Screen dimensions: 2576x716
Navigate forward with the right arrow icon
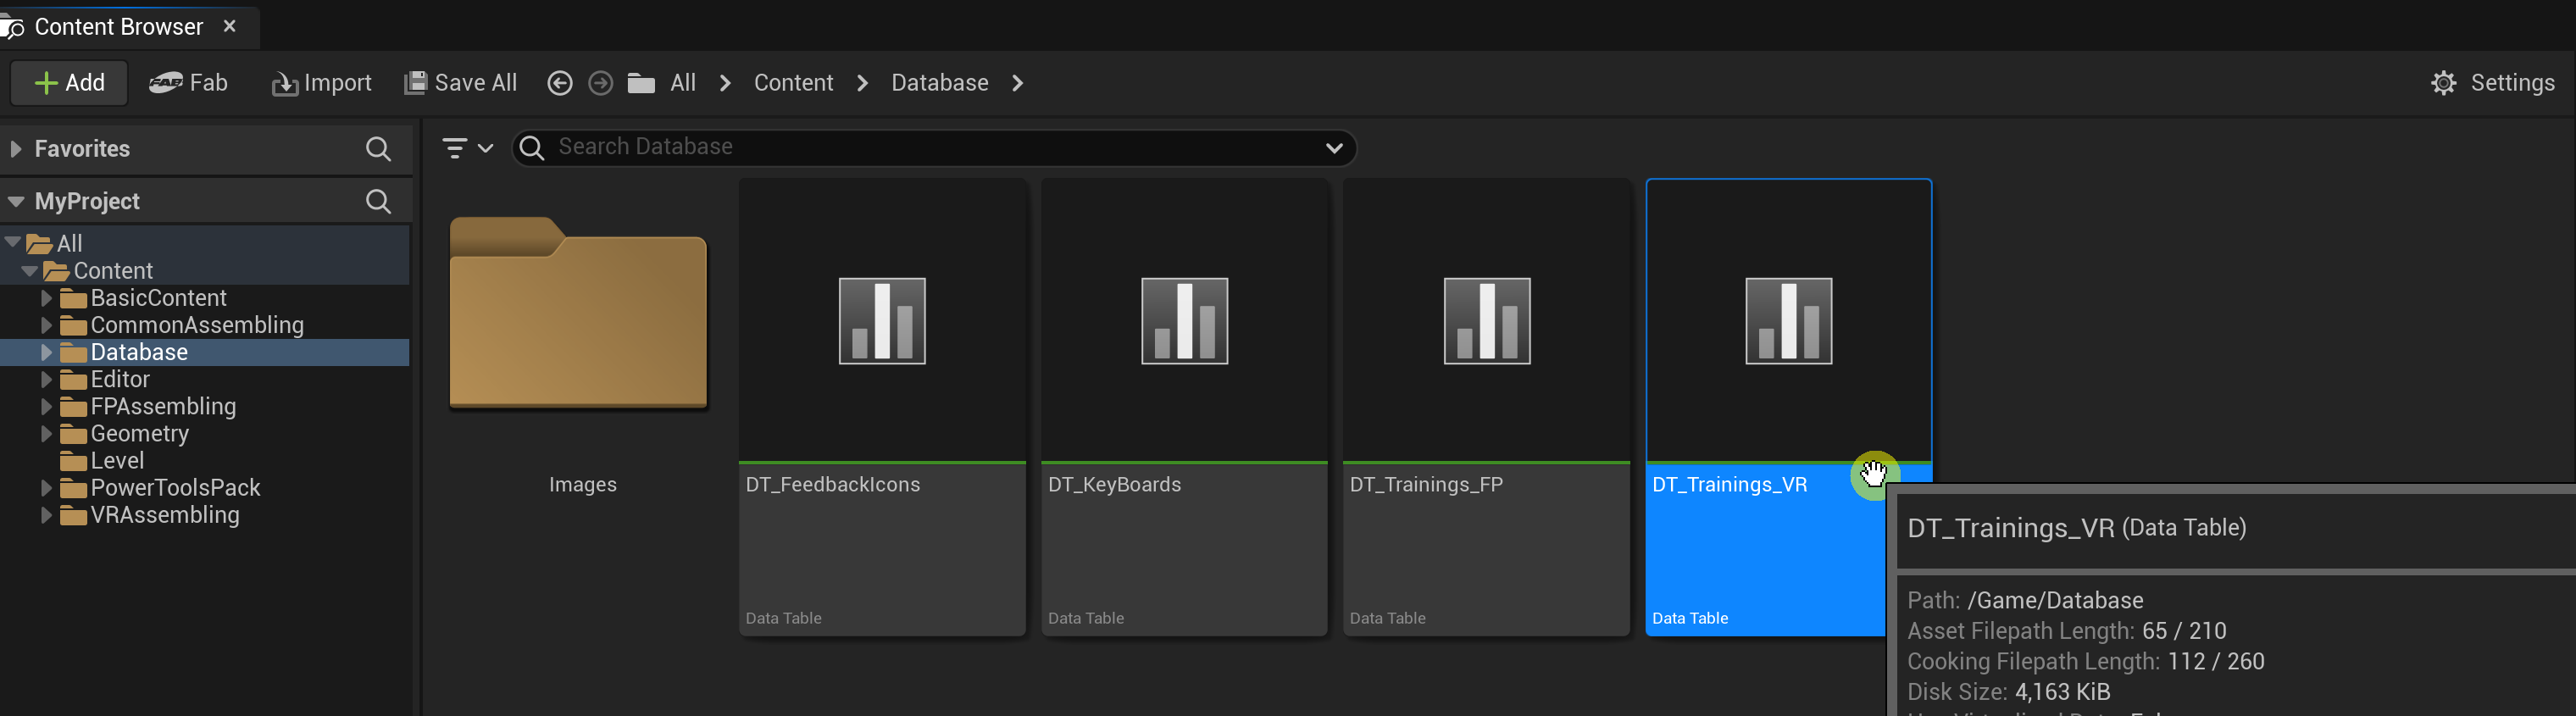tap(600, 83)
